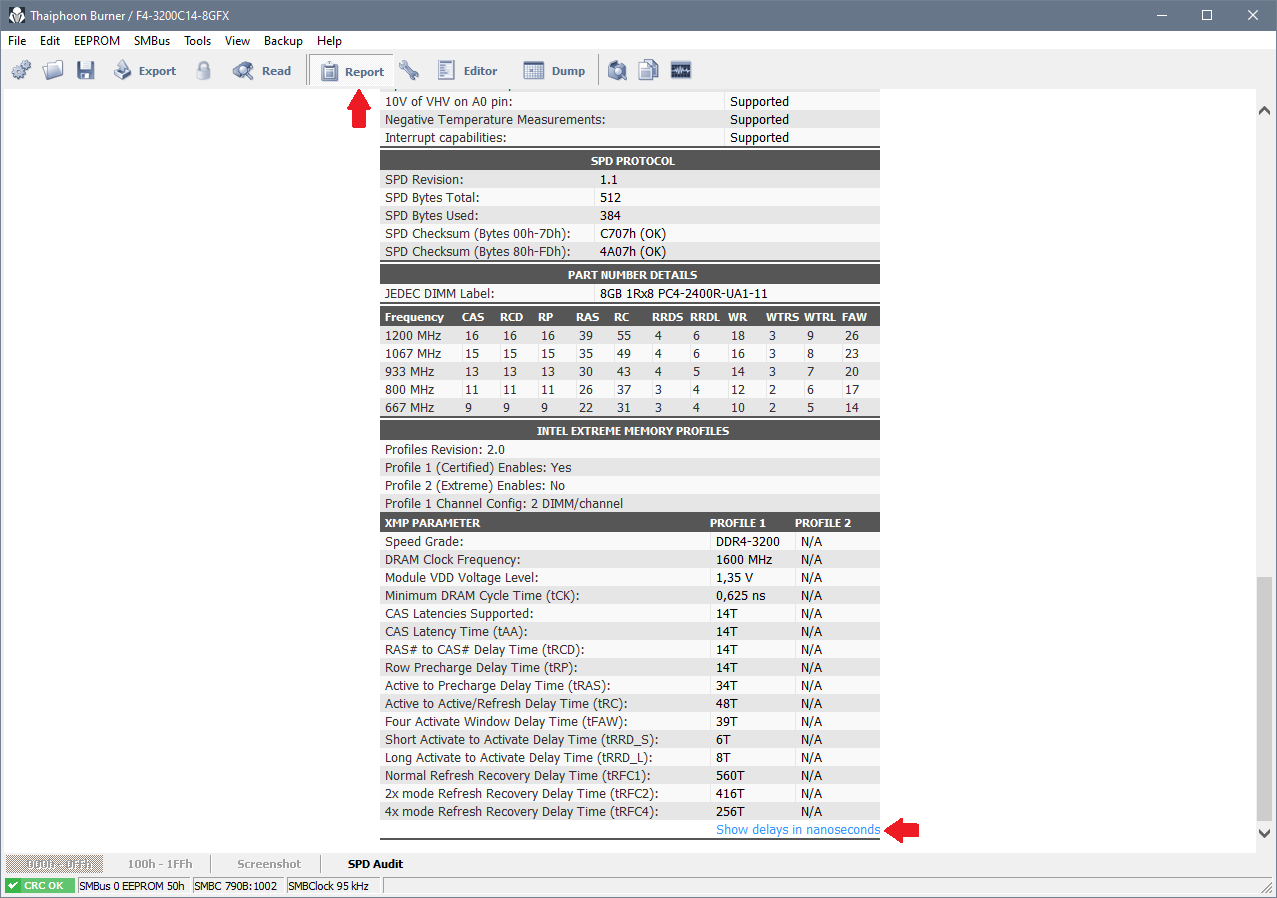Image resolution: width=1277 pixels, height=898 pixels.
Task: Switch to the 100h - 1FFh tab
Action: [x=159, y=864]
